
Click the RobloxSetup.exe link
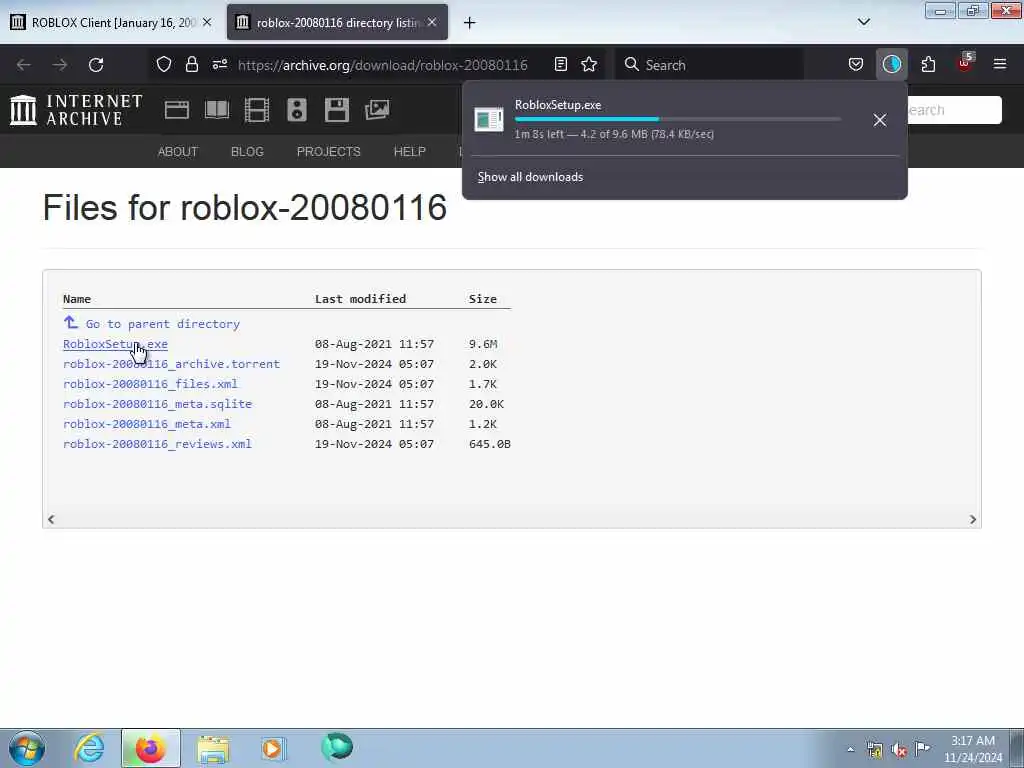click(x=116, y=344)
